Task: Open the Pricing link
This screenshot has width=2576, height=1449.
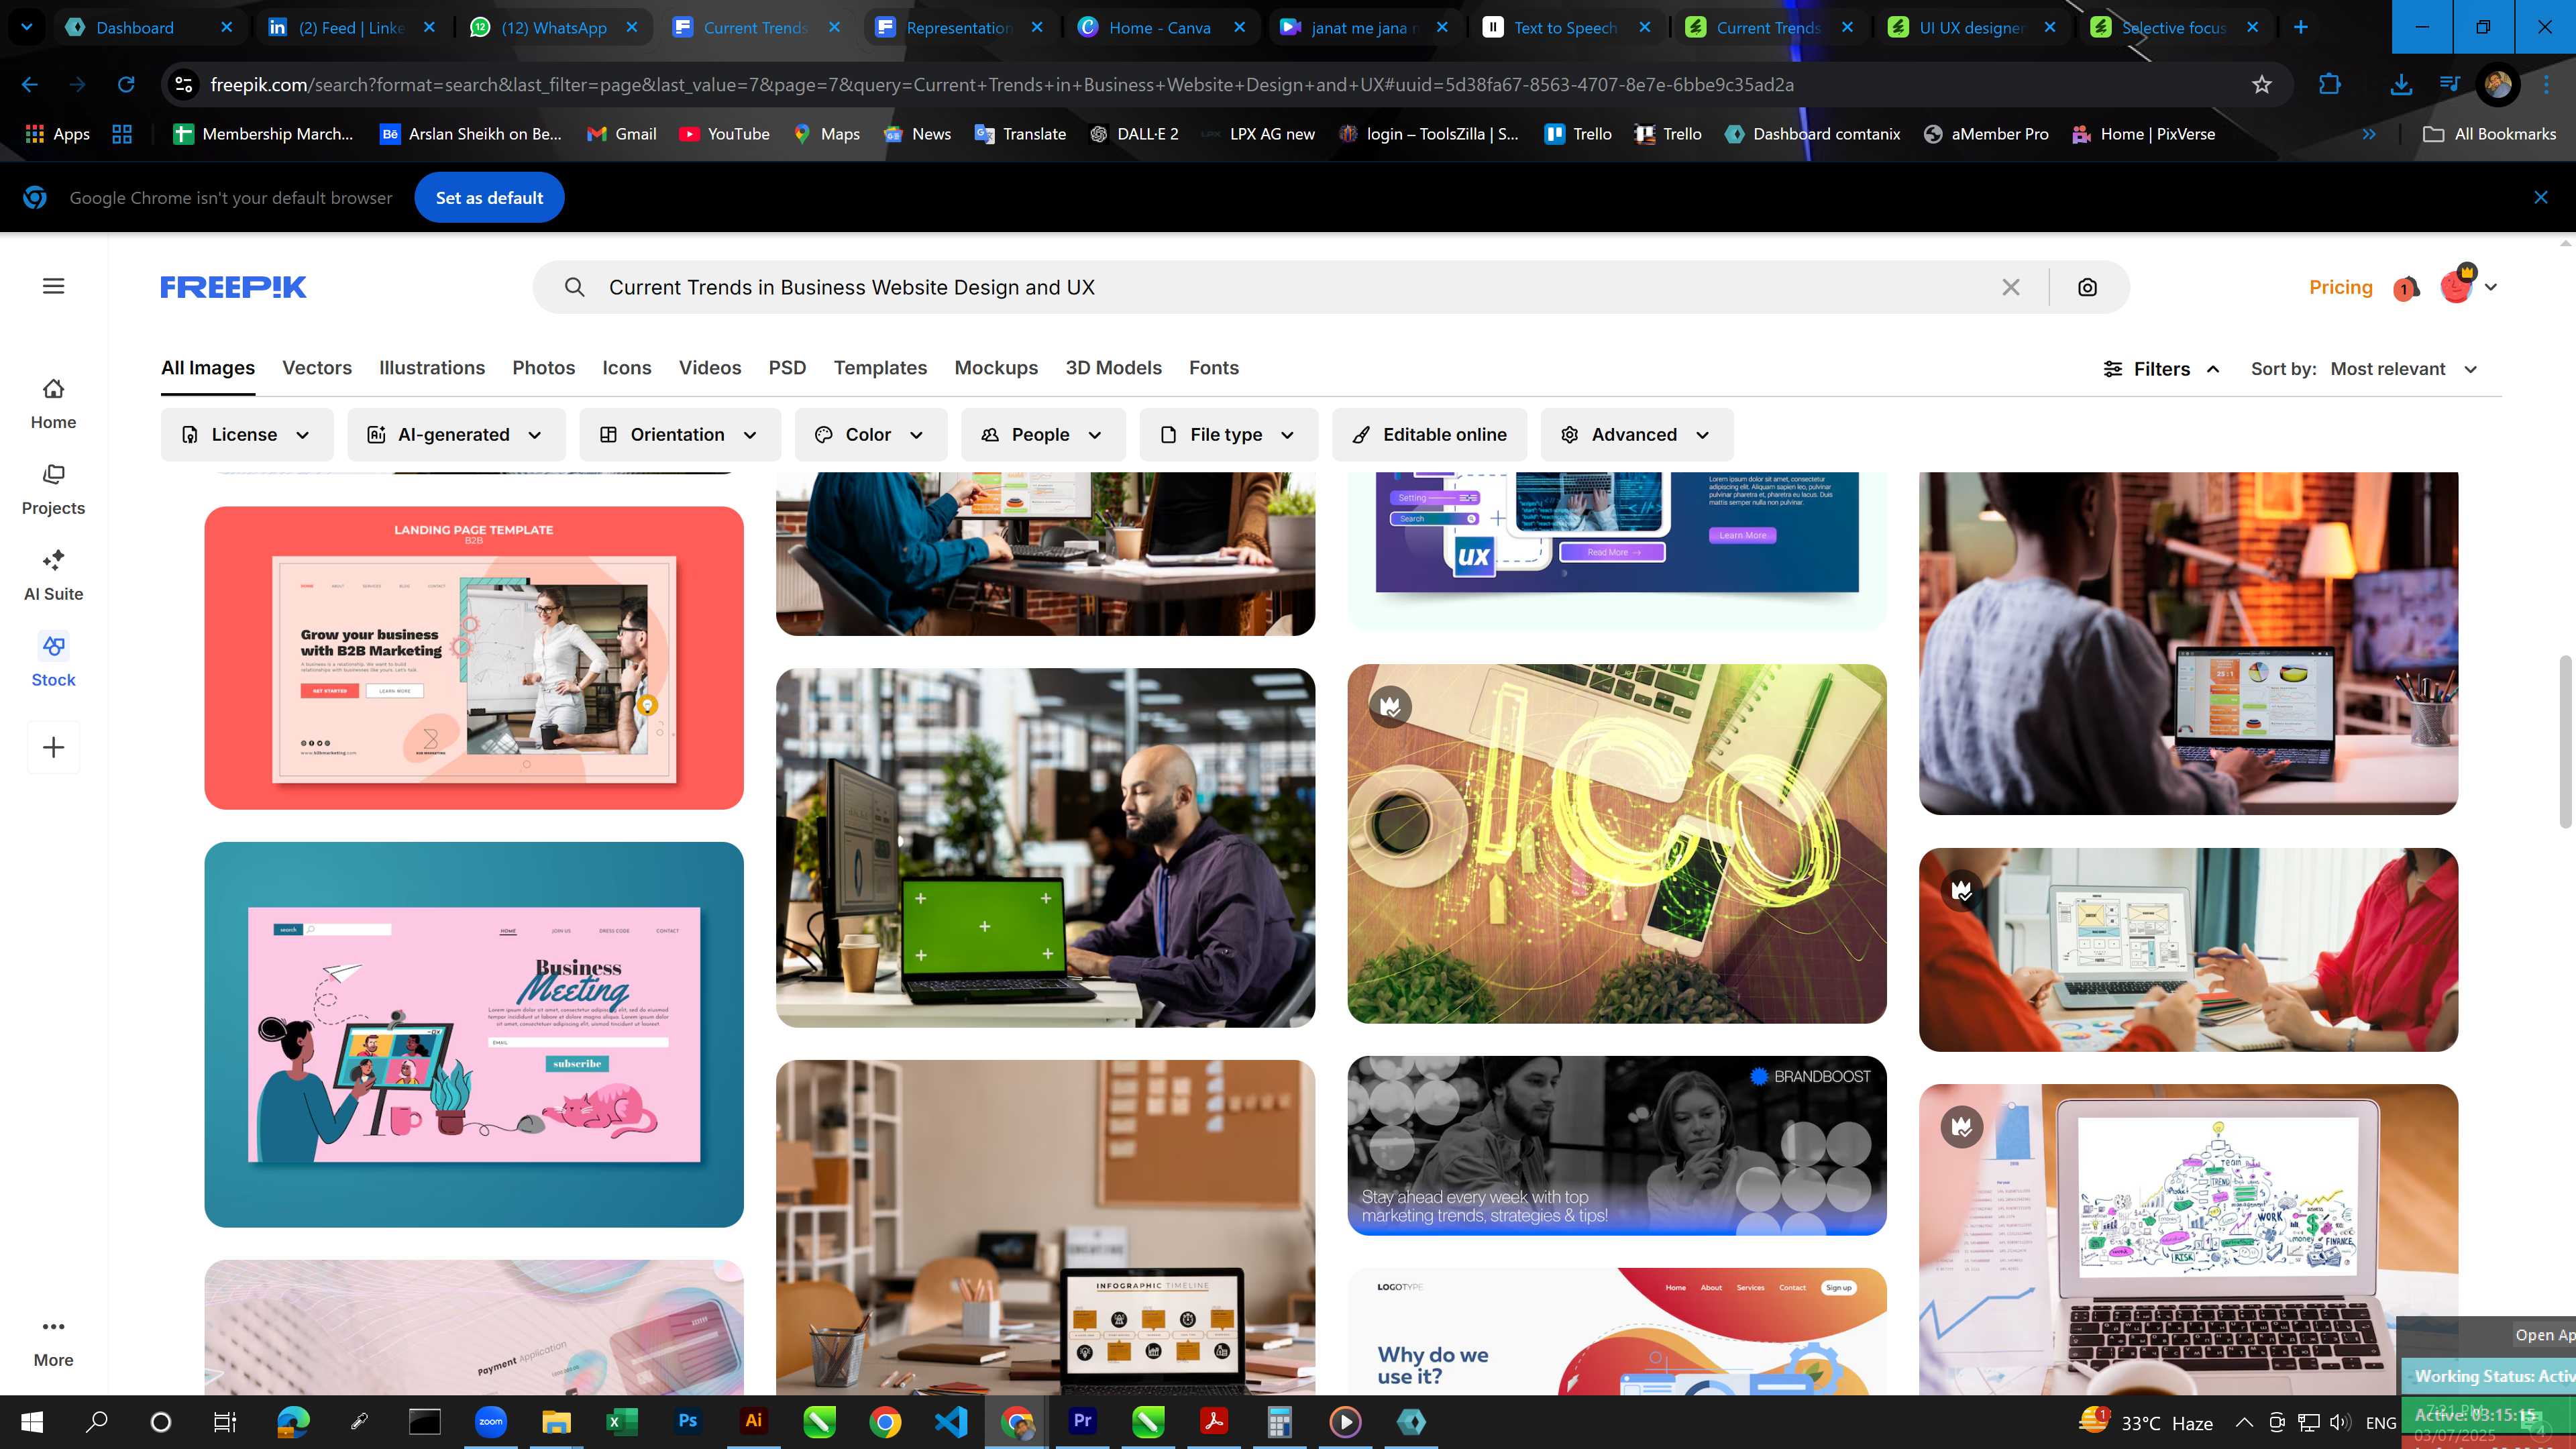Action: coord(2340,287)
